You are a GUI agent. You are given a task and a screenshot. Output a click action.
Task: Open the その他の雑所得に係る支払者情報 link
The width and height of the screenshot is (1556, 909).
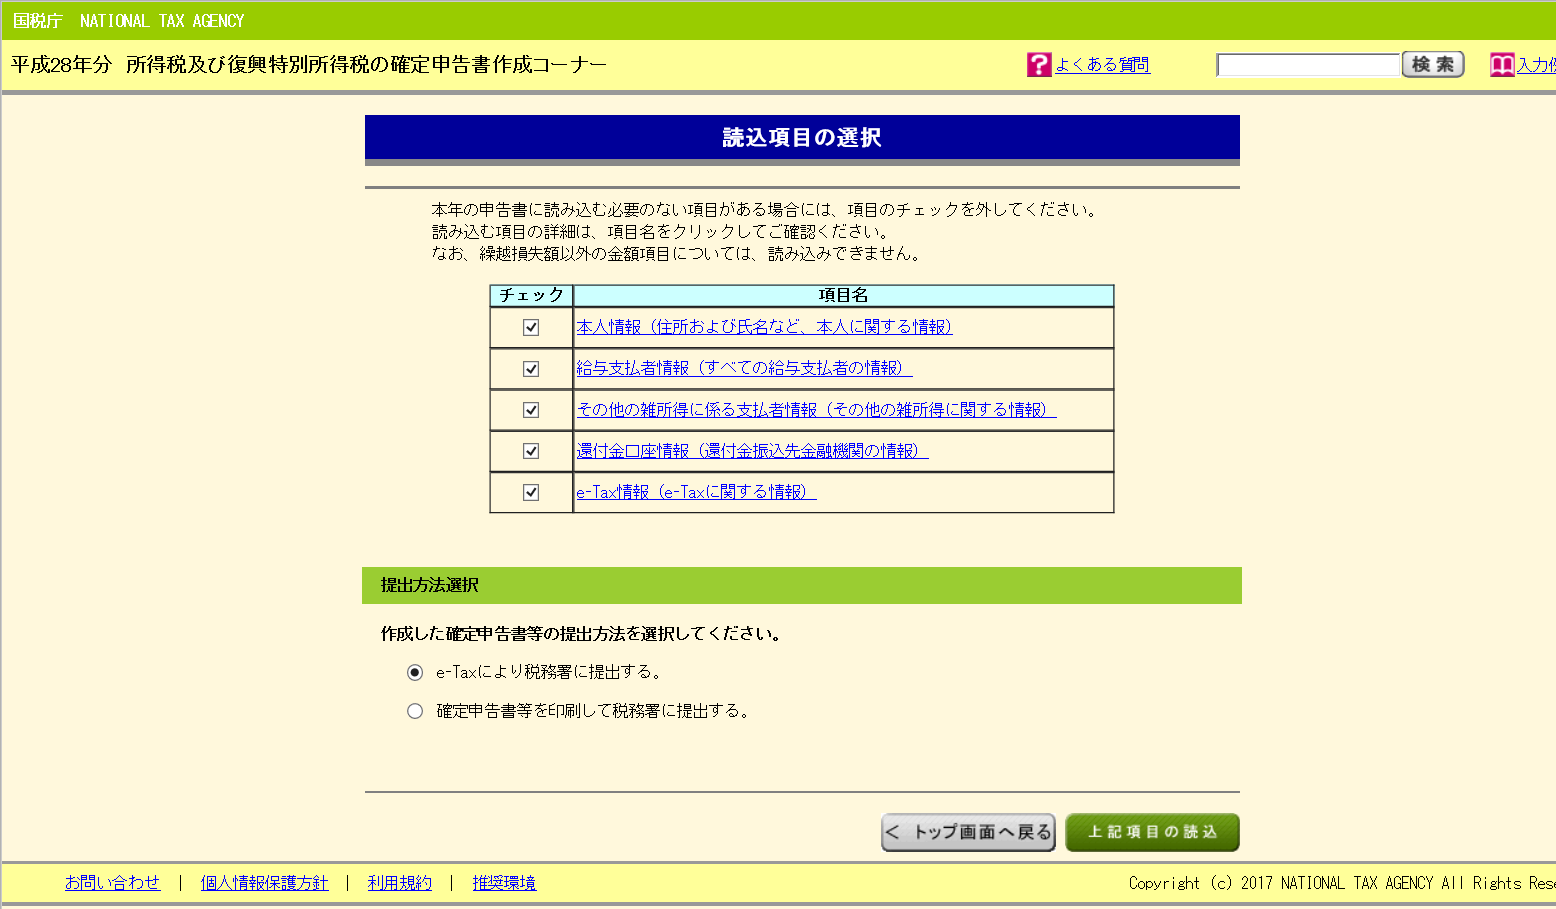pyautogui.click(x=816, y=409)
